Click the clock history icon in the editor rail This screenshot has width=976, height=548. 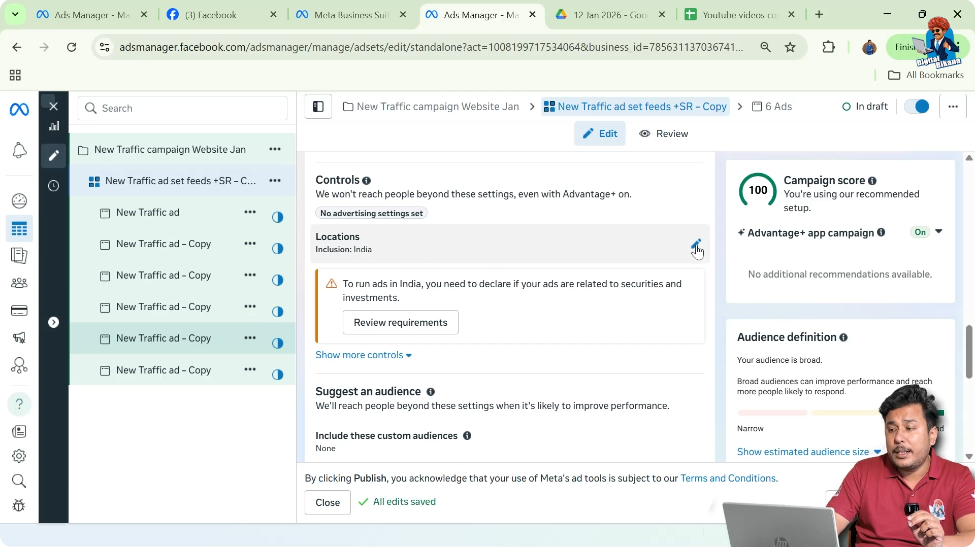[x=54, y=185]
